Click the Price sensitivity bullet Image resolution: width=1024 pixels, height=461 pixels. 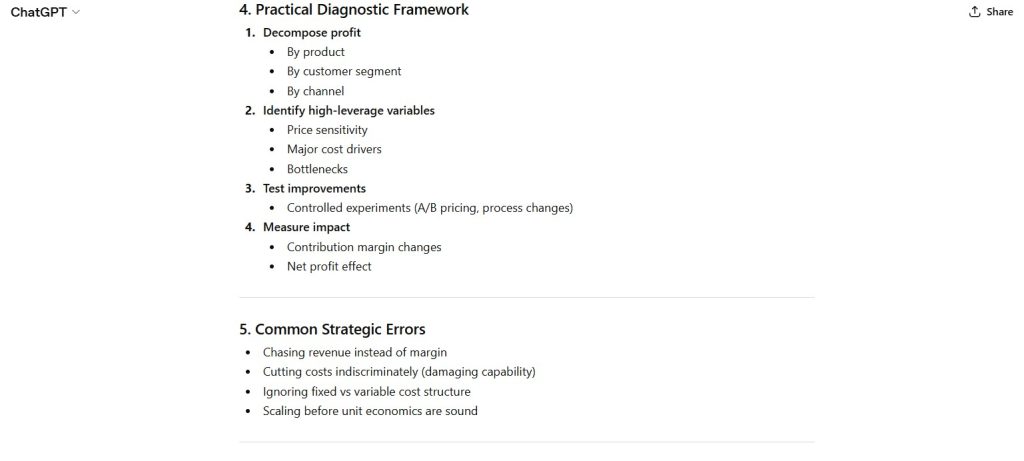pos(327,130)
